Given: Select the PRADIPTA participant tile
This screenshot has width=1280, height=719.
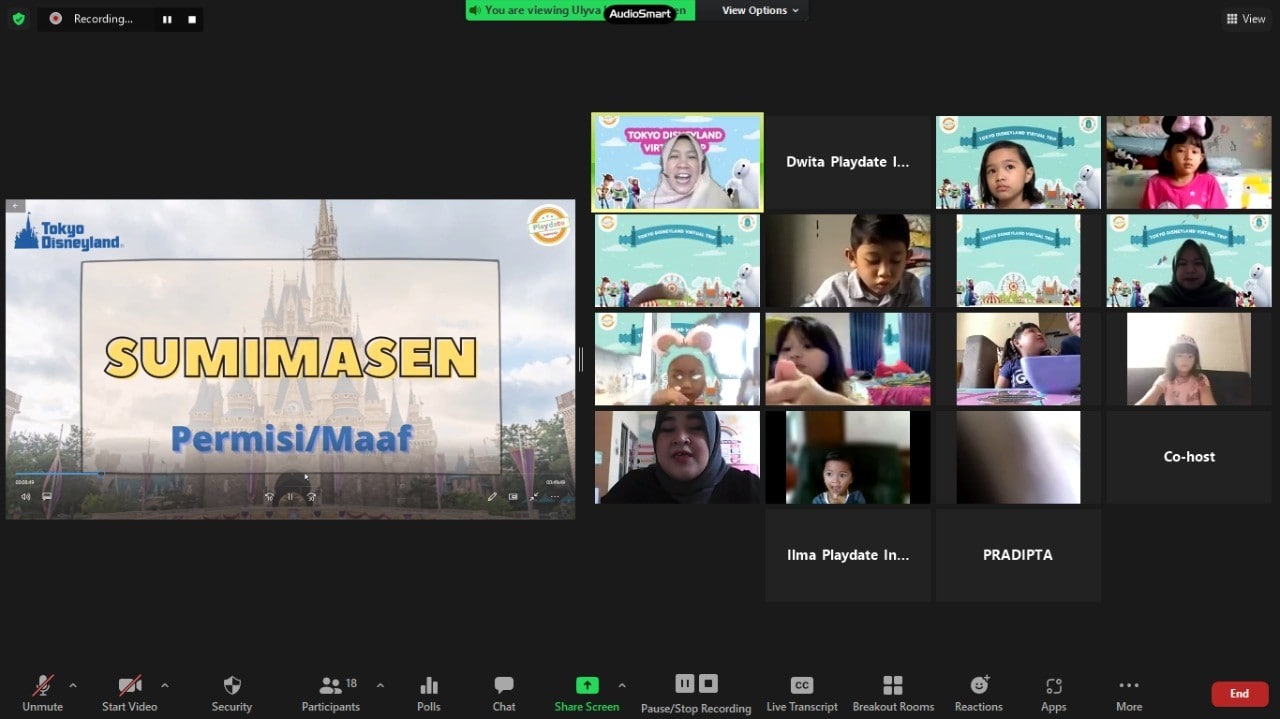Looking at the screenshot, I should (1018, 555).
